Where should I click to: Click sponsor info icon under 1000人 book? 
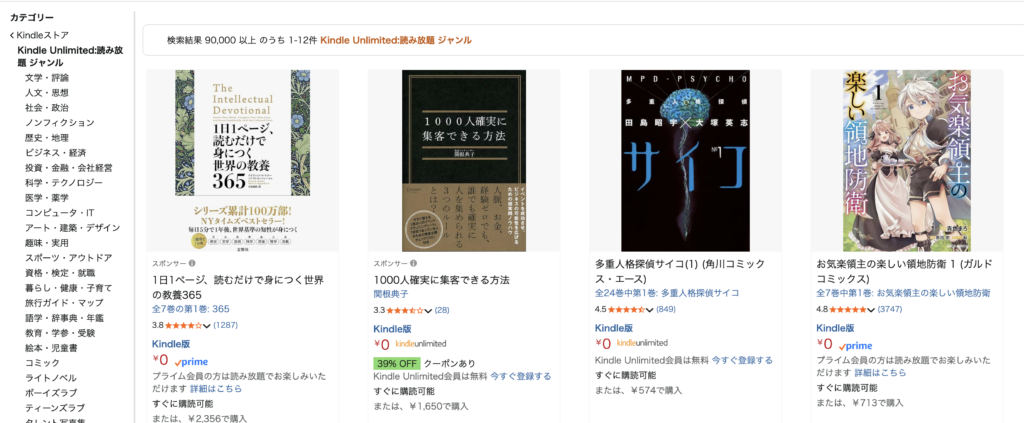(x=413, y=264)
